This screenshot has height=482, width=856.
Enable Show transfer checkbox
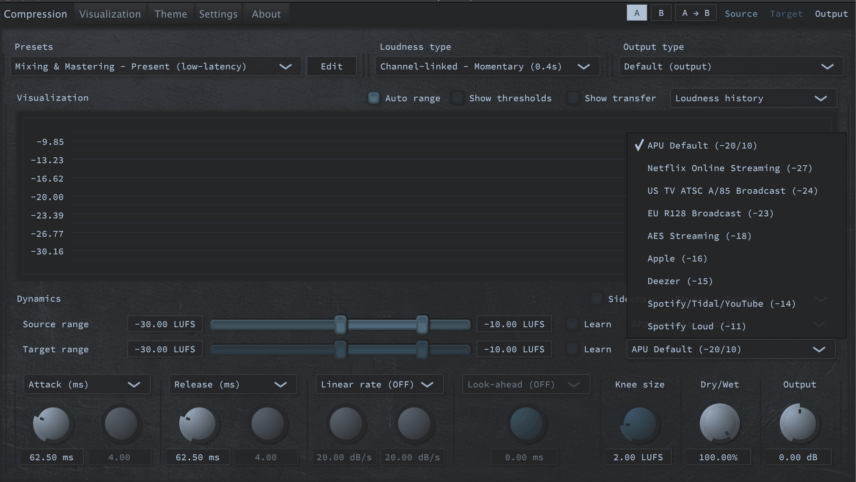573,98
